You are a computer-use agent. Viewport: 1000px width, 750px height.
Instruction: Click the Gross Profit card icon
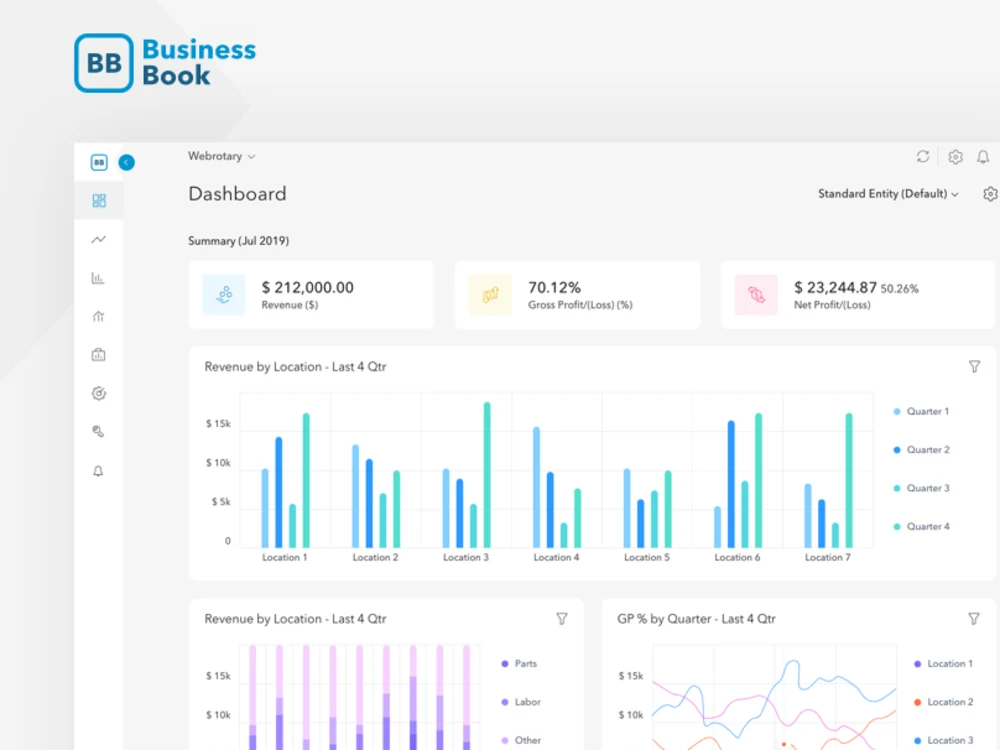(490, 295)
